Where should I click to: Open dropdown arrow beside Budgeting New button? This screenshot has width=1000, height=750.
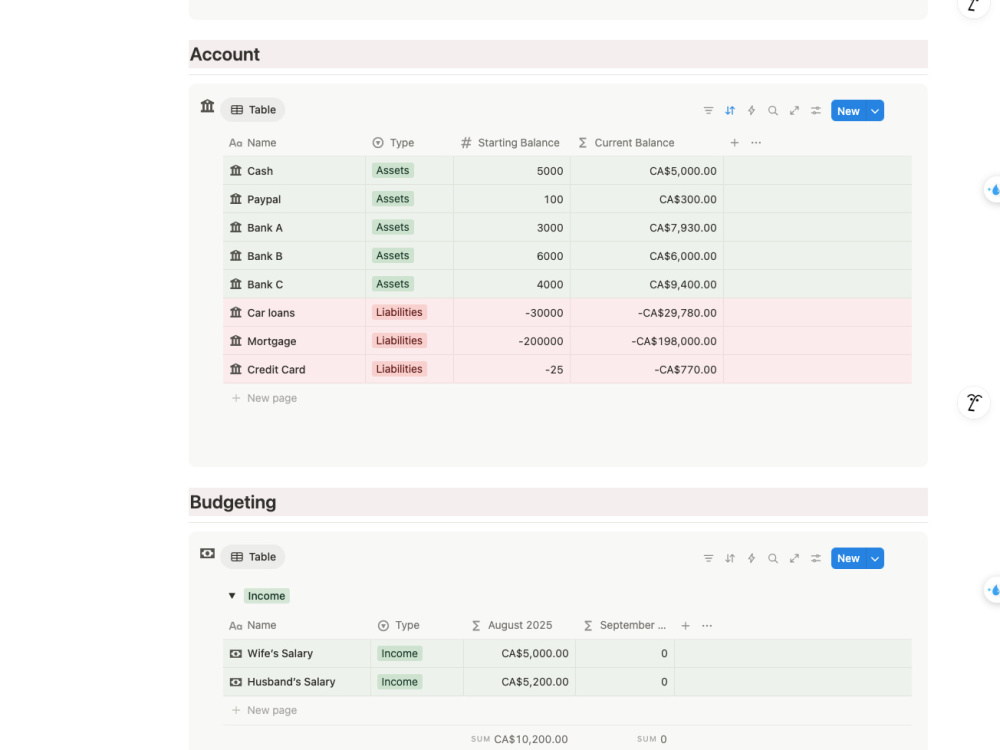coord(875,559)
